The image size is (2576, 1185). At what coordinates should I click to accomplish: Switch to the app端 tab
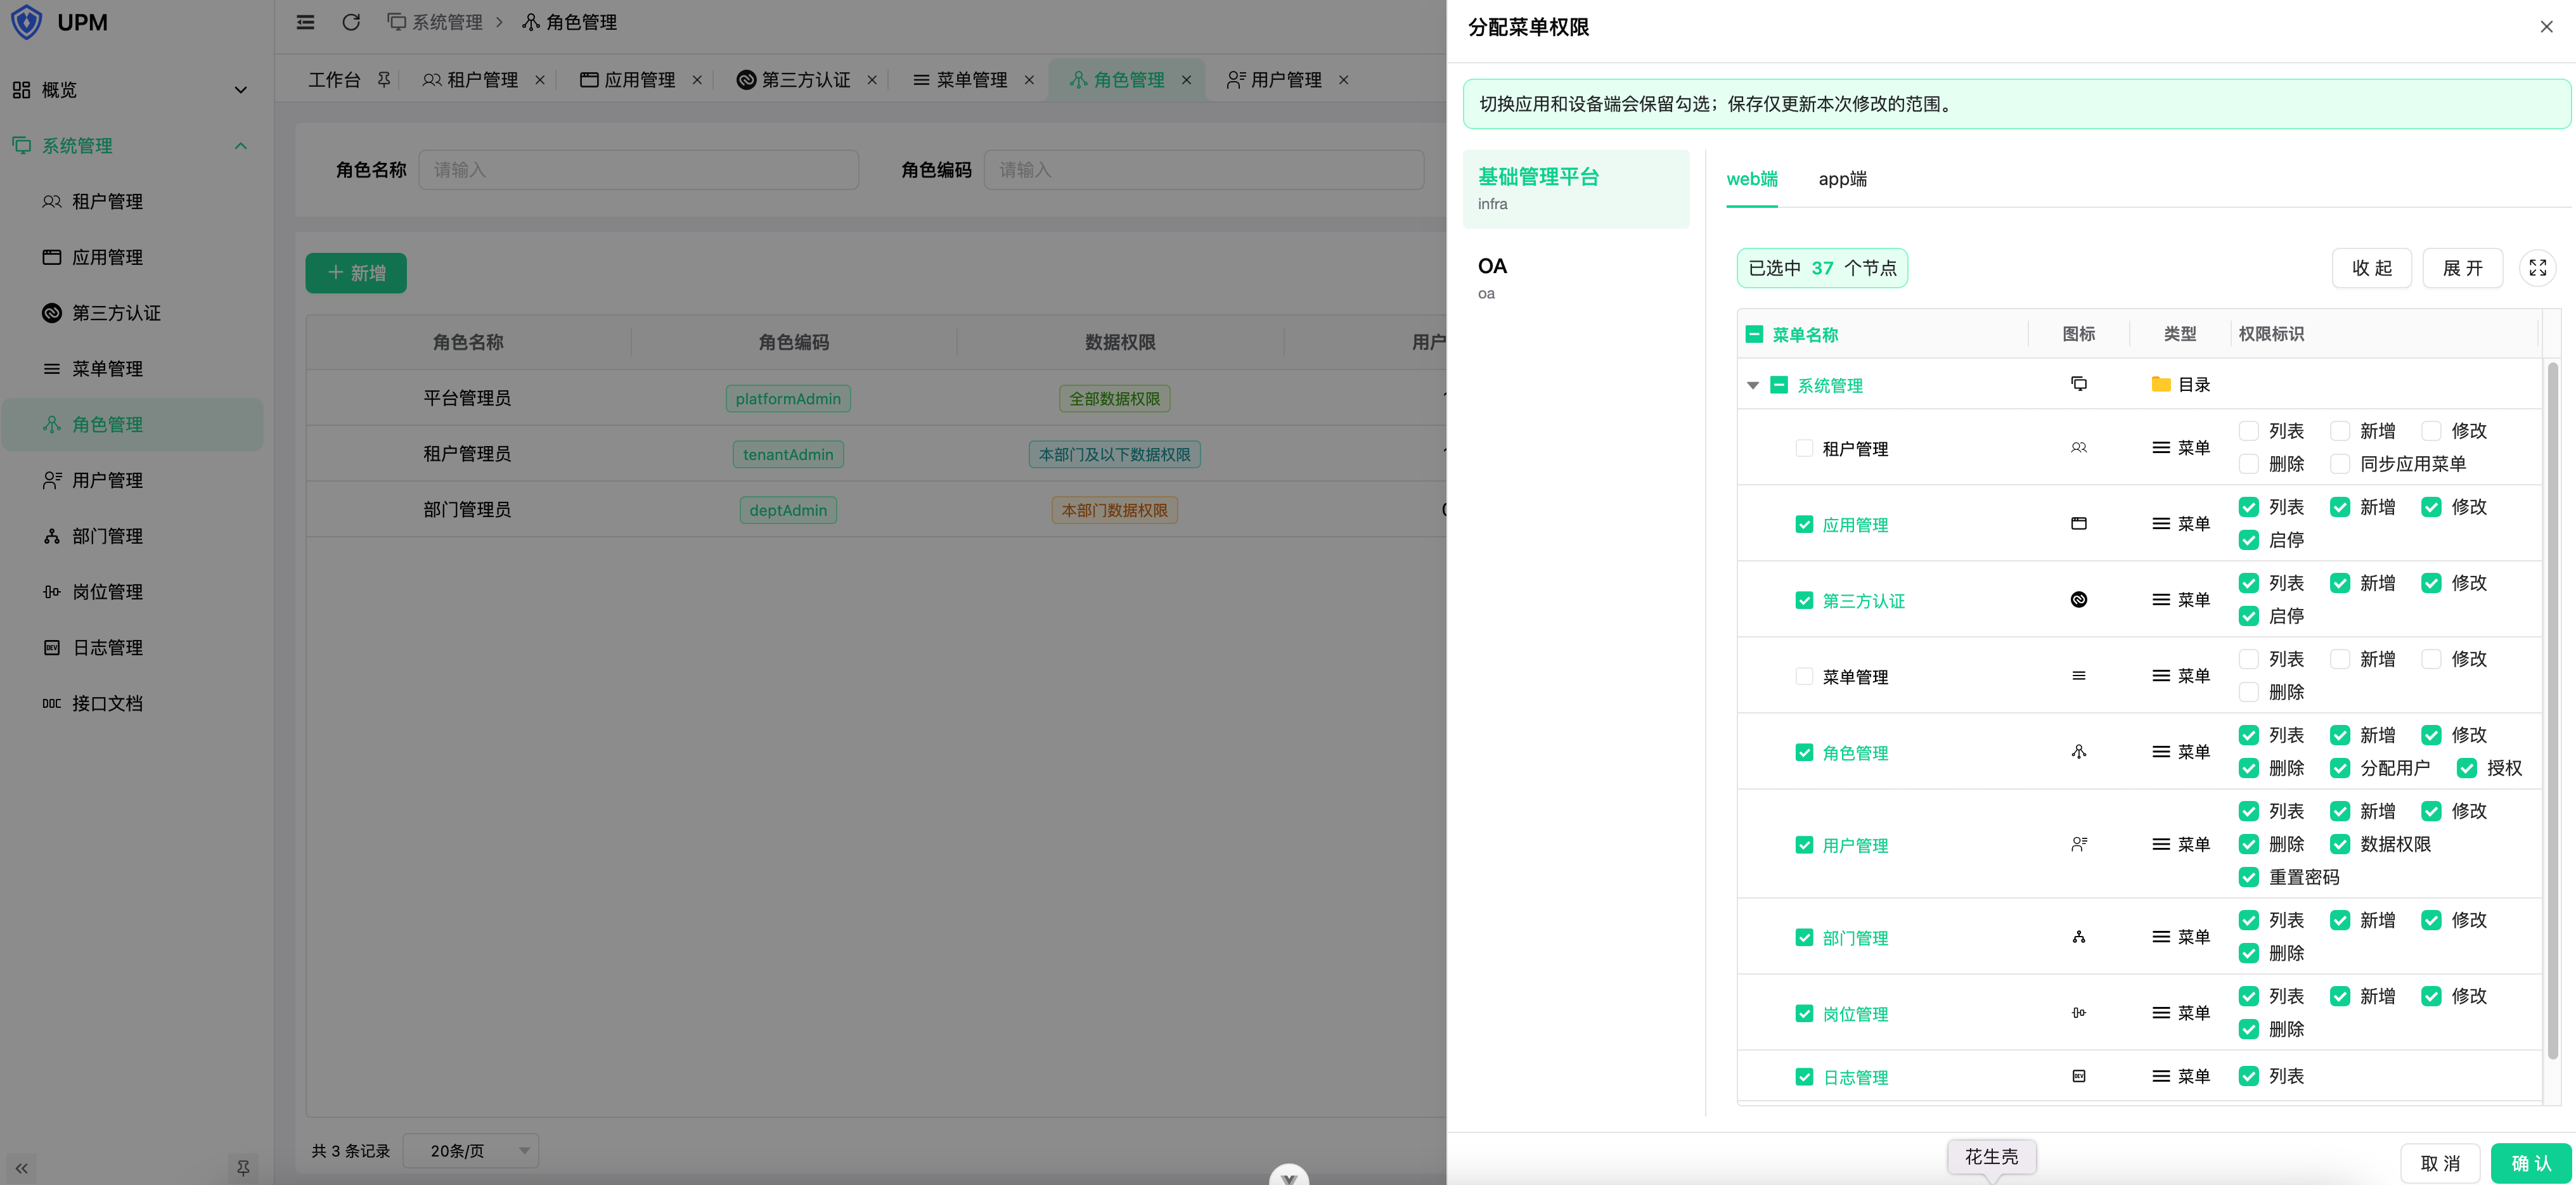1842,179
